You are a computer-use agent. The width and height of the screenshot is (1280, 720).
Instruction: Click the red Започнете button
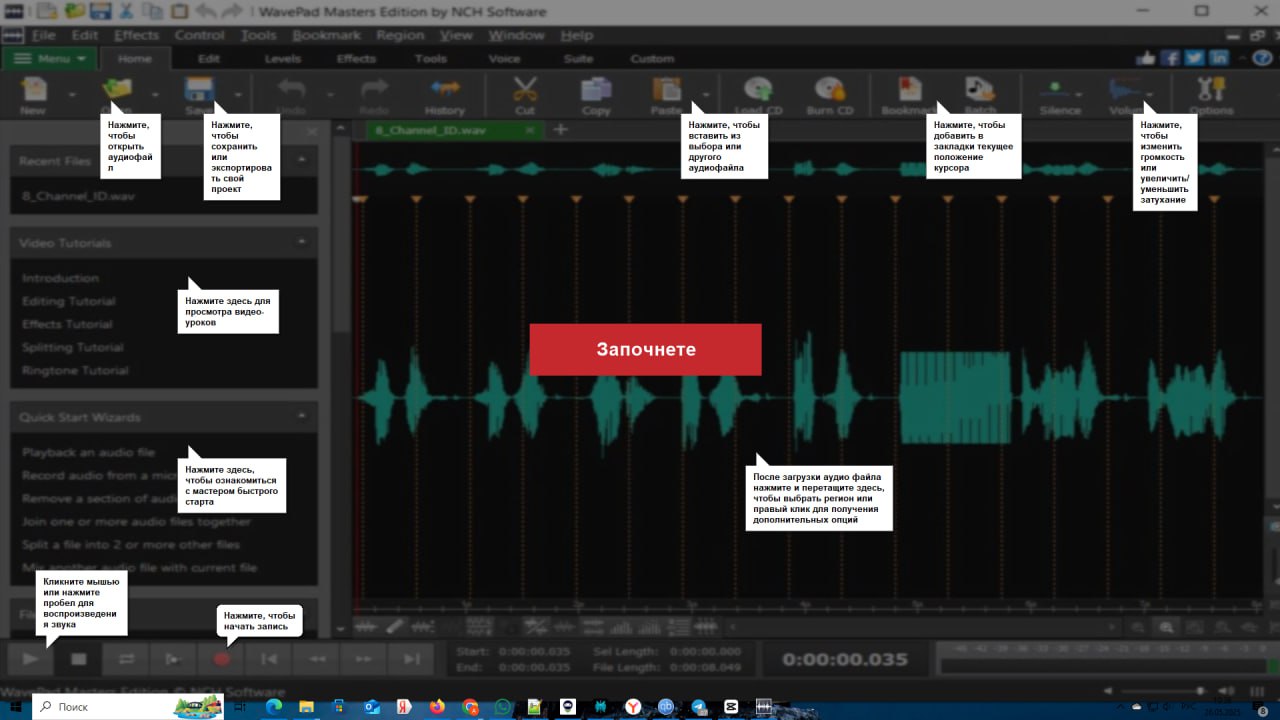(x=645, y=349)
